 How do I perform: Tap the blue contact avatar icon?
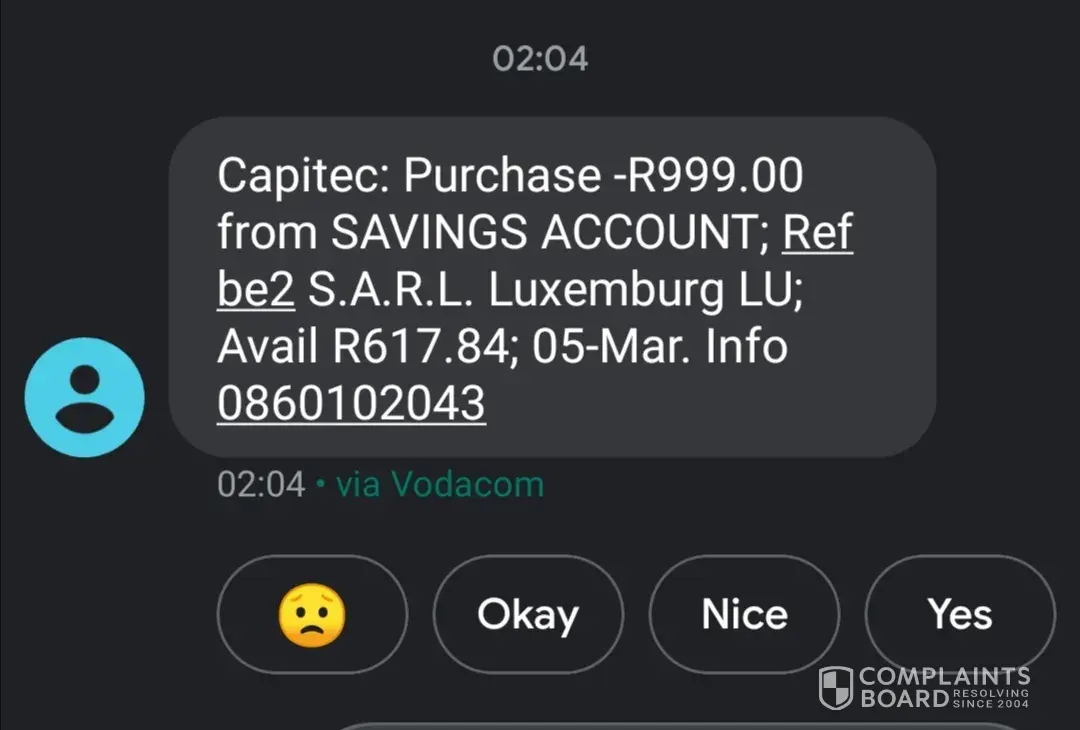click(84, 397)
